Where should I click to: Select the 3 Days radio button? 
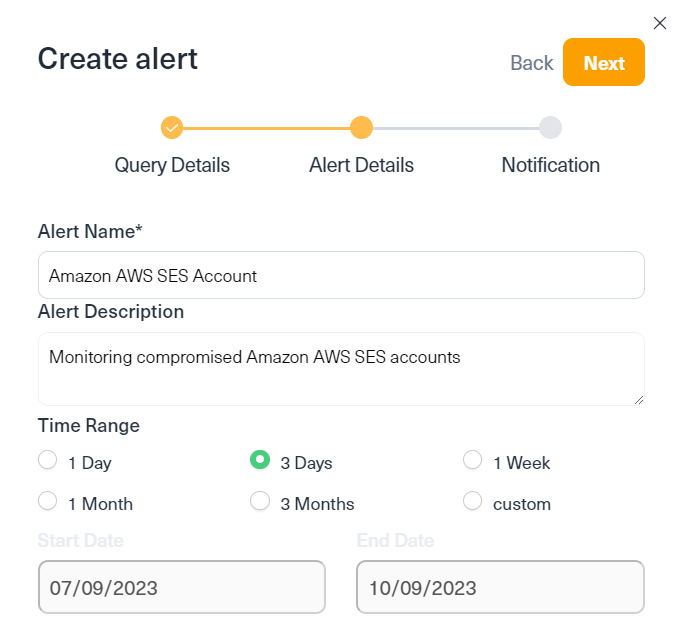[260, 460]
